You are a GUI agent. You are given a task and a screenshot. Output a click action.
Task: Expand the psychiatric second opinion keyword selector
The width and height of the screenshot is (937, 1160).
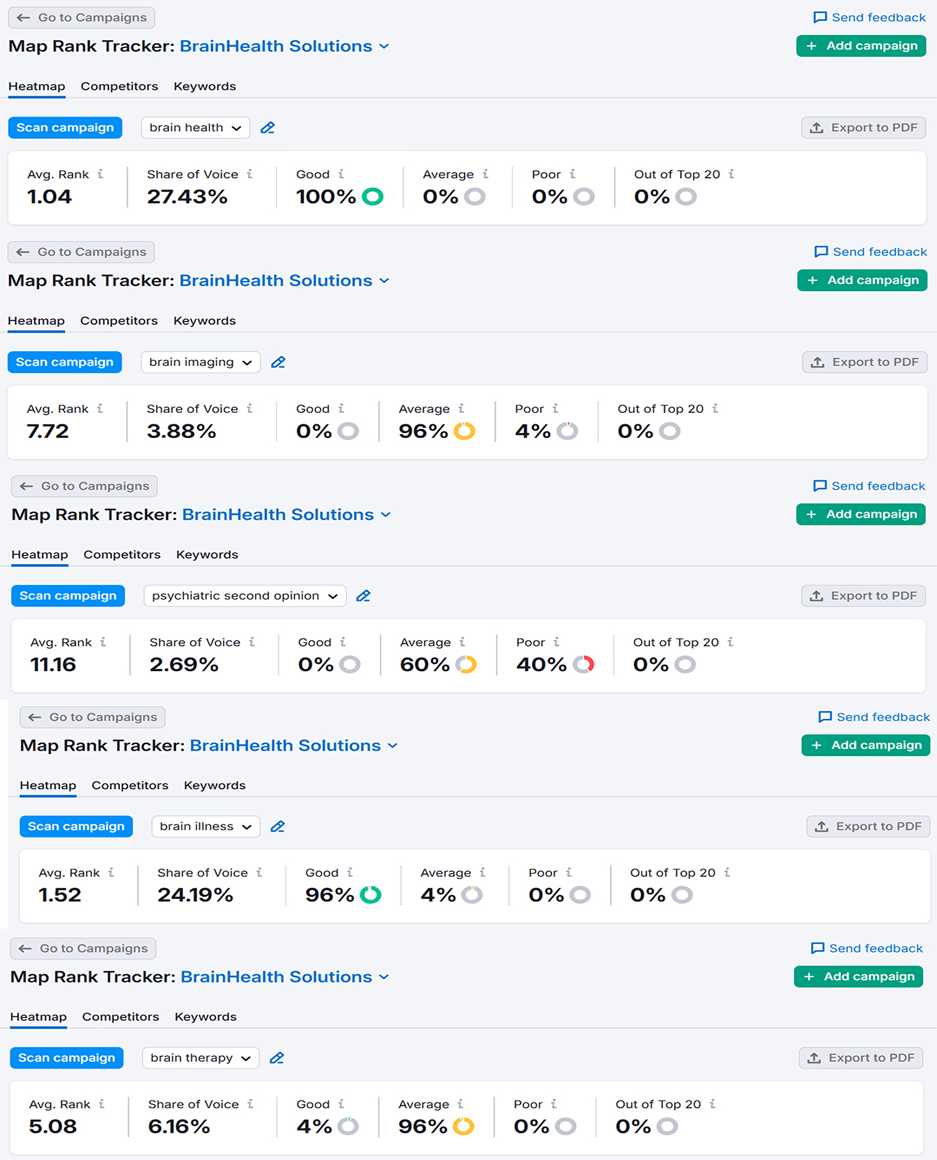[x=244, y=596]
